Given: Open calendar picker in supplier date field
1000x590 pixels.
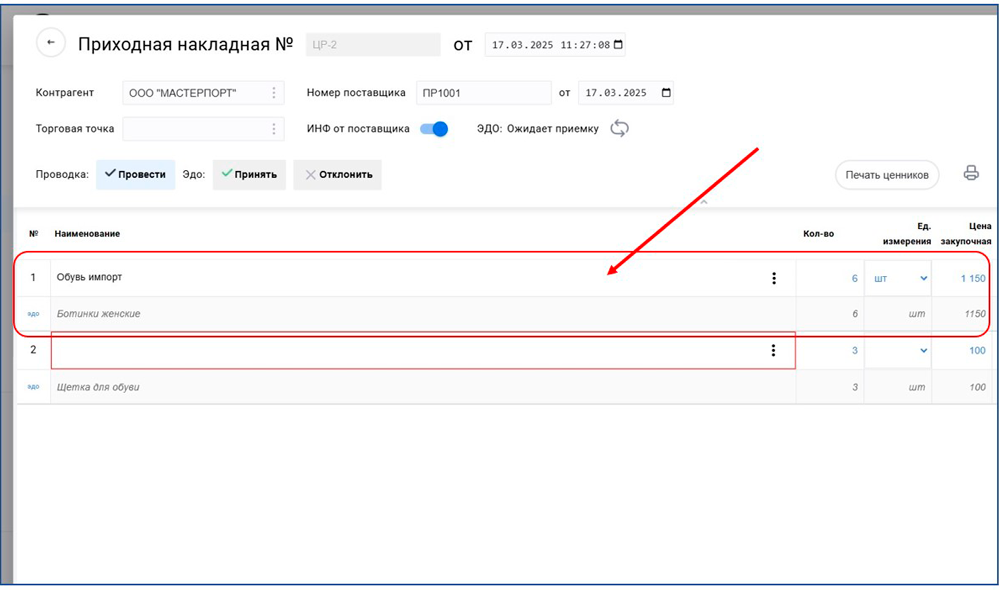Looking at the screenshot, I should 666,93.
